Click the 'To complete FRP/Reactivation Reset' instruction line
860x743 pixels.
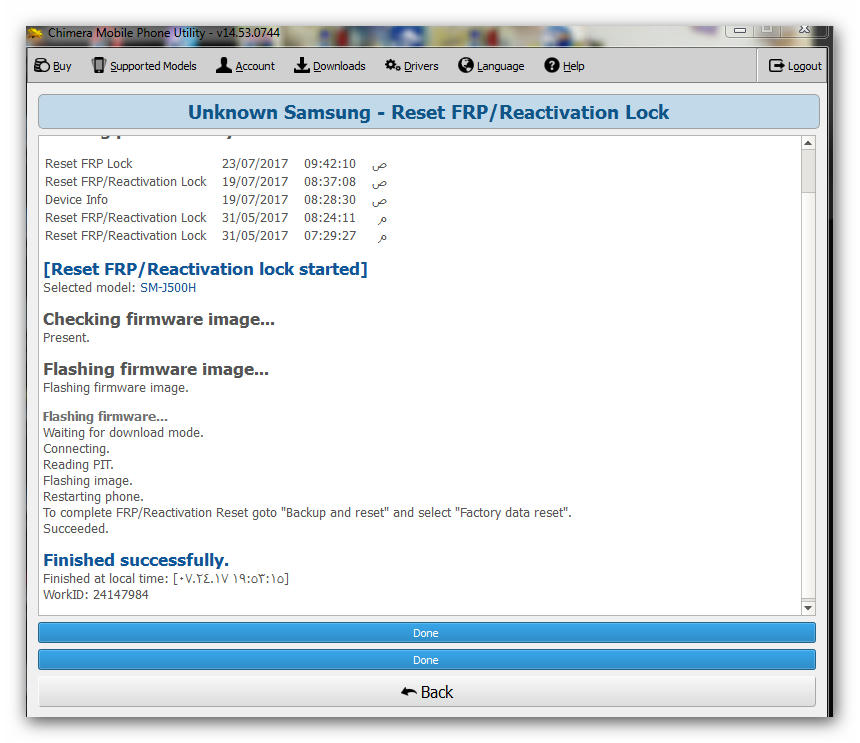pyautogui.click(x=307, y=513)
